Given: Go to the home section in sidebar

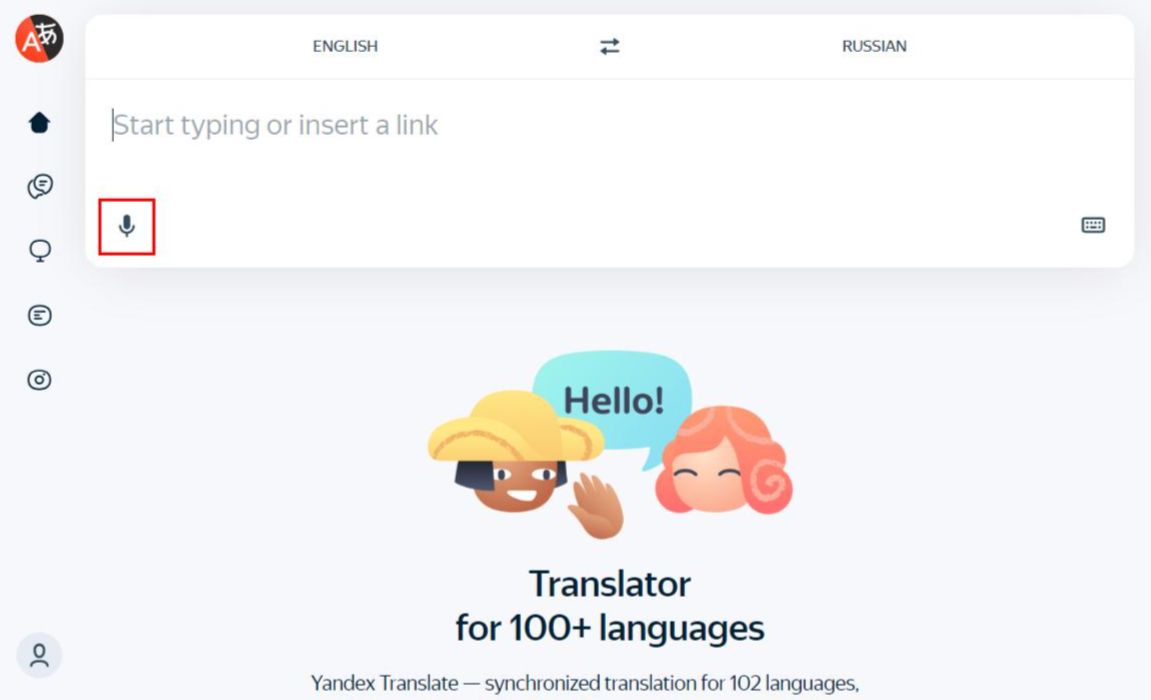Looking at the screenshot, I should (40, 123).
